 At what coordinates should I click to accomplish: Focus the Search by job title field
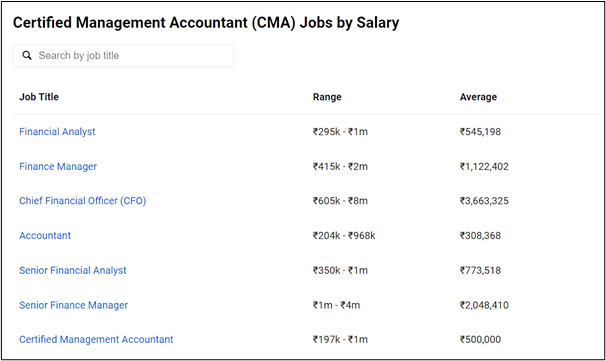coord(123,56)
